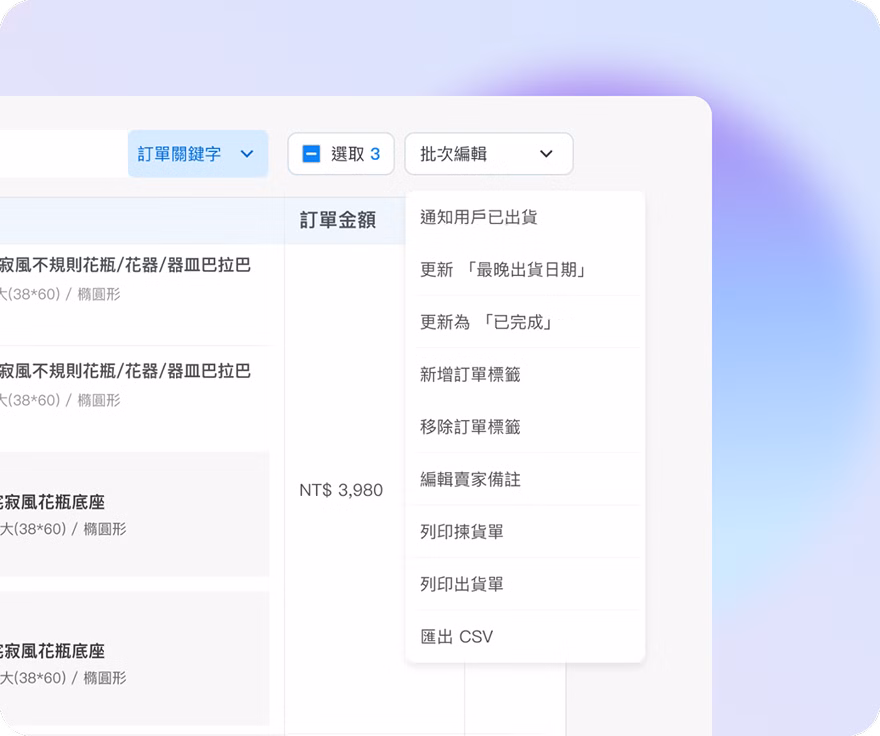This screenshot has width=880, height=736.
Task: Toggle the blue 選取 3 selection checkbox
Action: click(311, 154)
